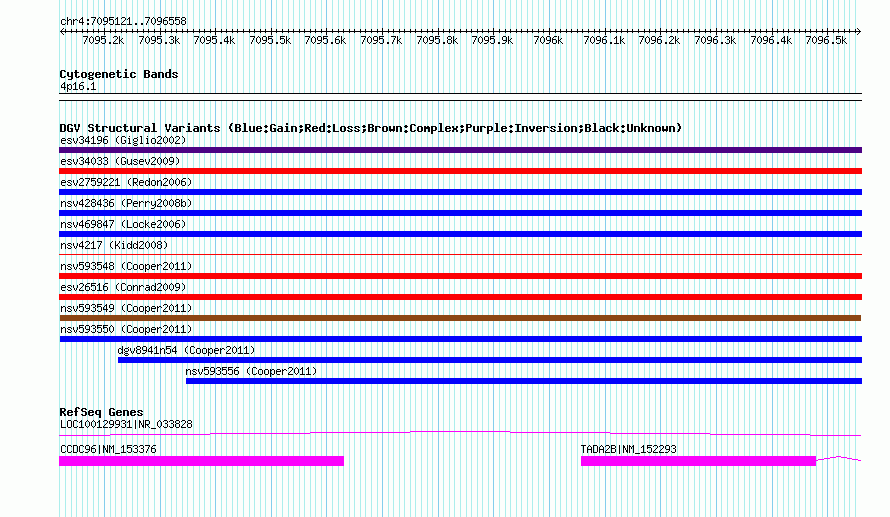Select the dgv8941n54 (Cooper2011) label
Screen dimensions: 890x517
[x=186, y=350]
